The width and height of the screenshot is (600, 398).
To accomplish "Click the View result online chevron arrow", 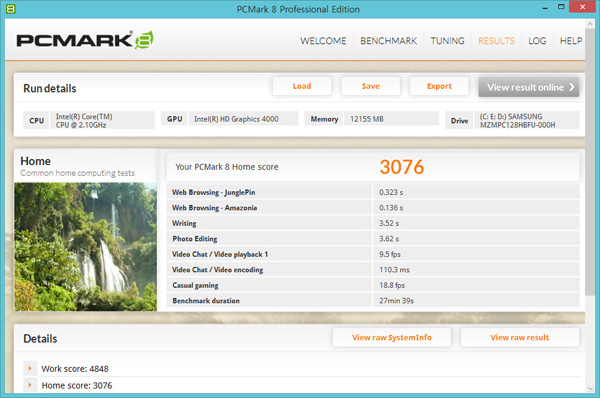I will [x=572, y=87].
